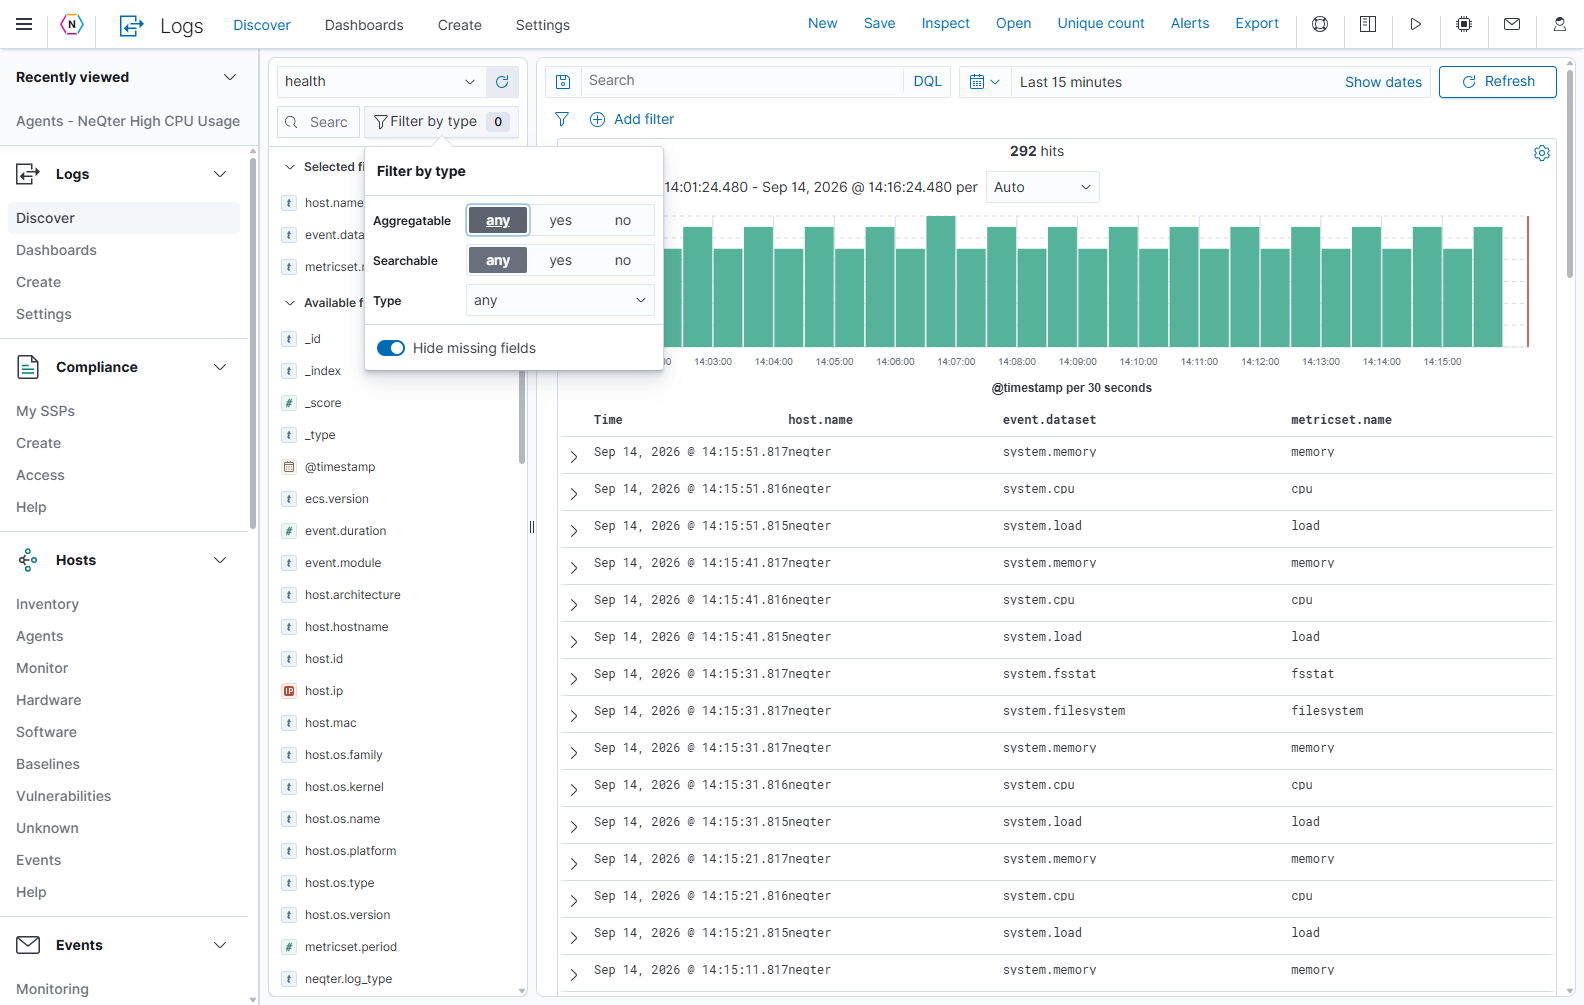This screenshot has height=1005, width=1584.
Task: Click the Compliance document icon in sidebar
Action: point(28,367)
